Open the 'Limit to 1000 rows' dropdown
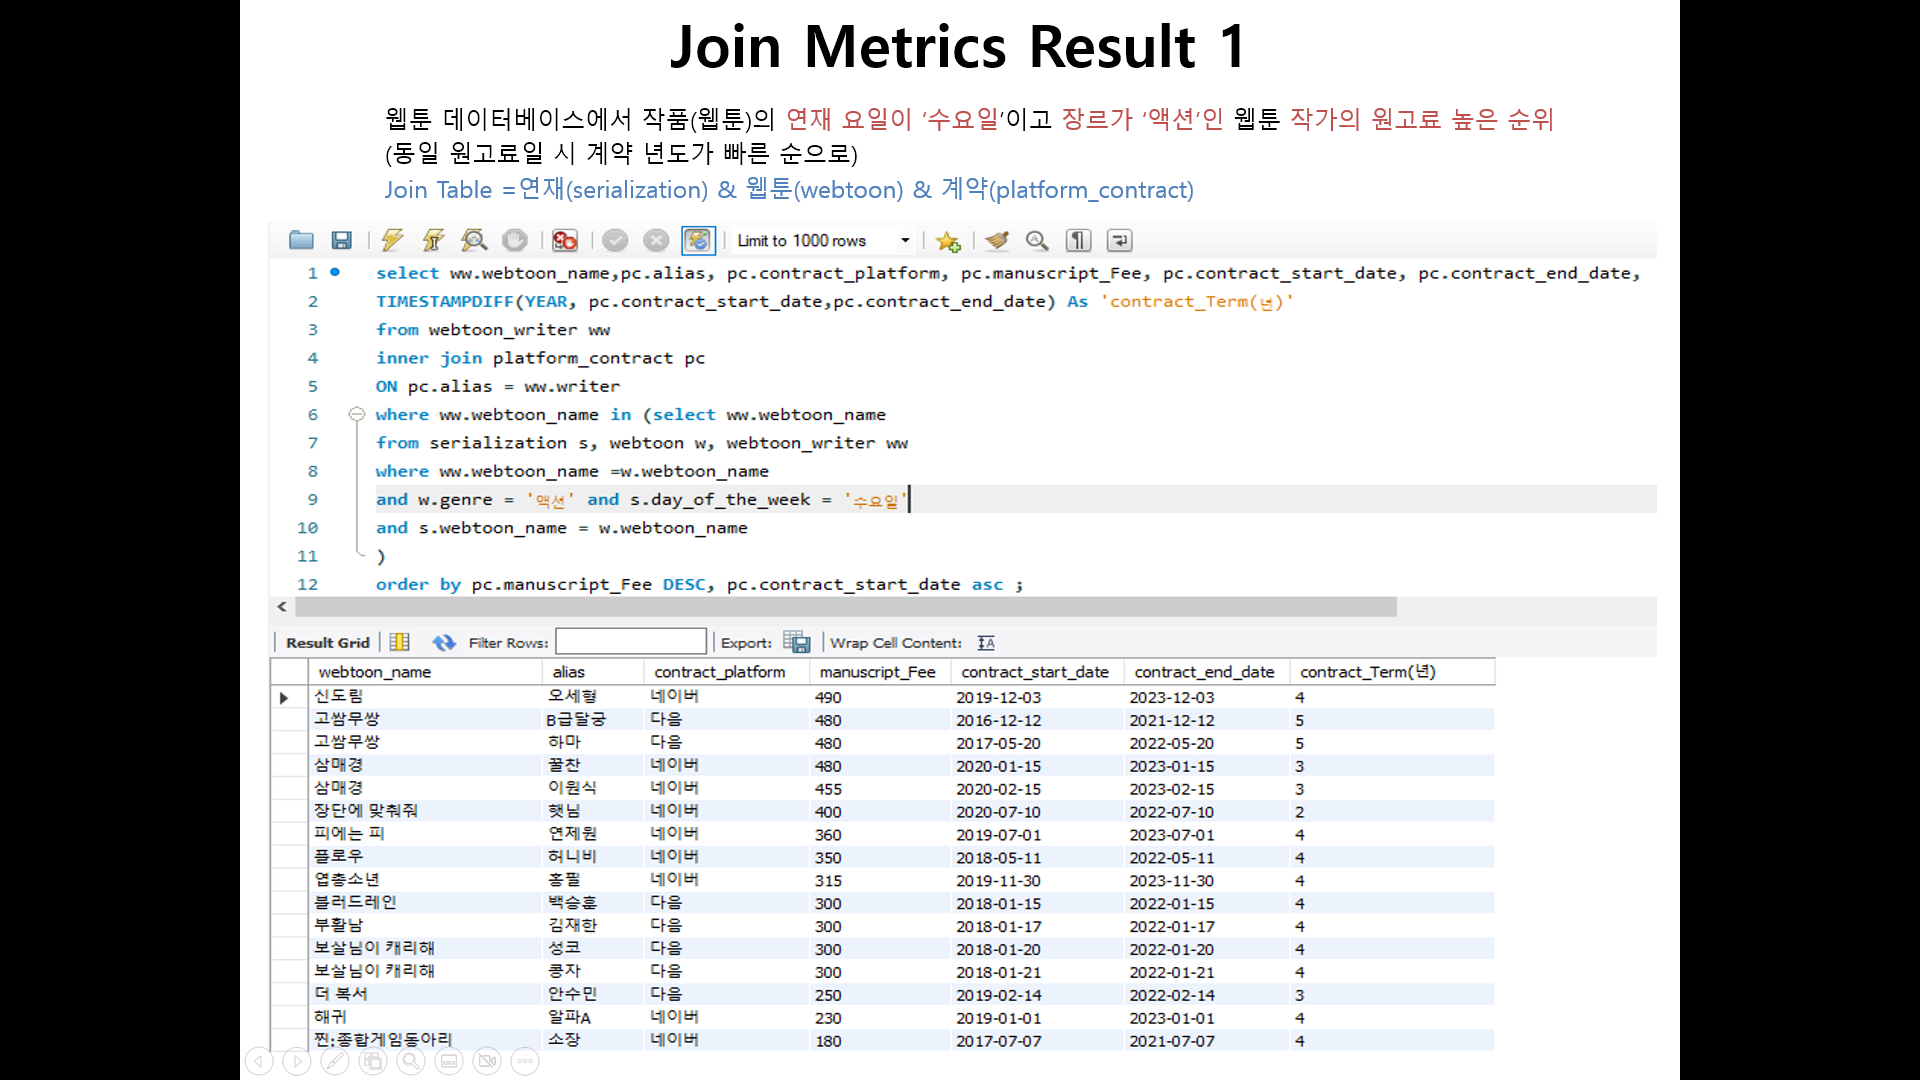 [x=824, y=241]
